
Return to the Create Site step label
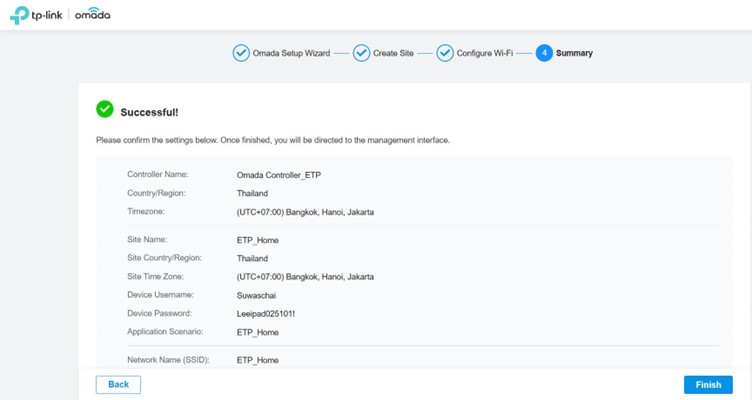pos(395,53)
